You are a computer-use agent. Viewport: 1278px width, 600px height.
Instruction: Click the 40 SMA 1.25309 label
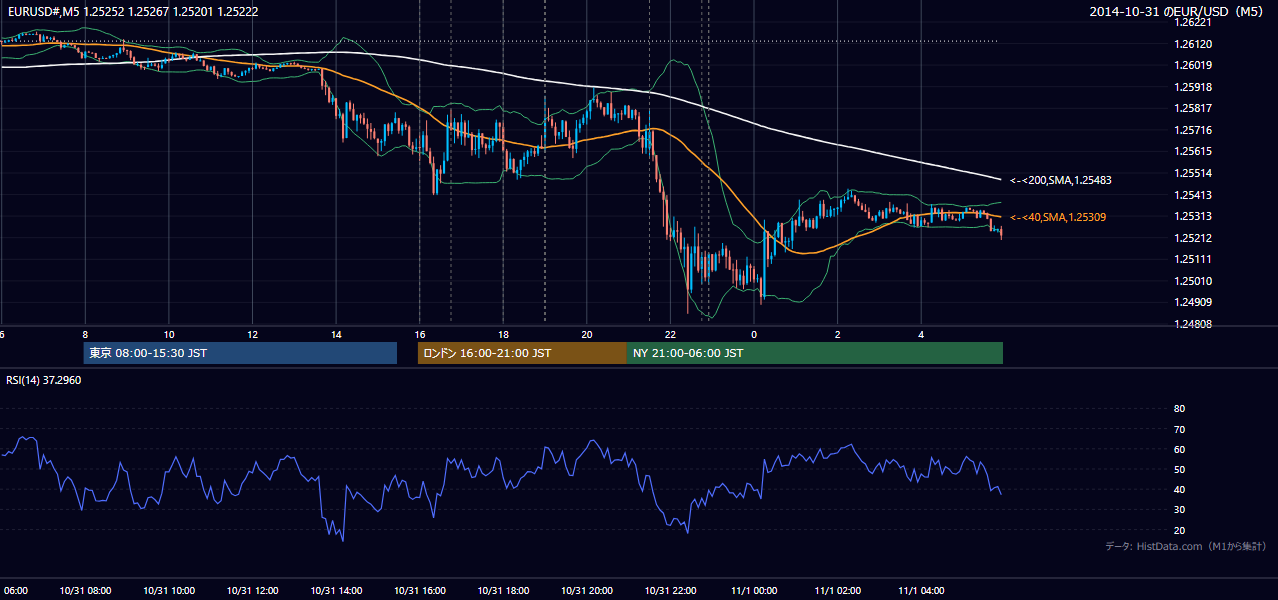pyautogui.click(x=1058, y=217)
